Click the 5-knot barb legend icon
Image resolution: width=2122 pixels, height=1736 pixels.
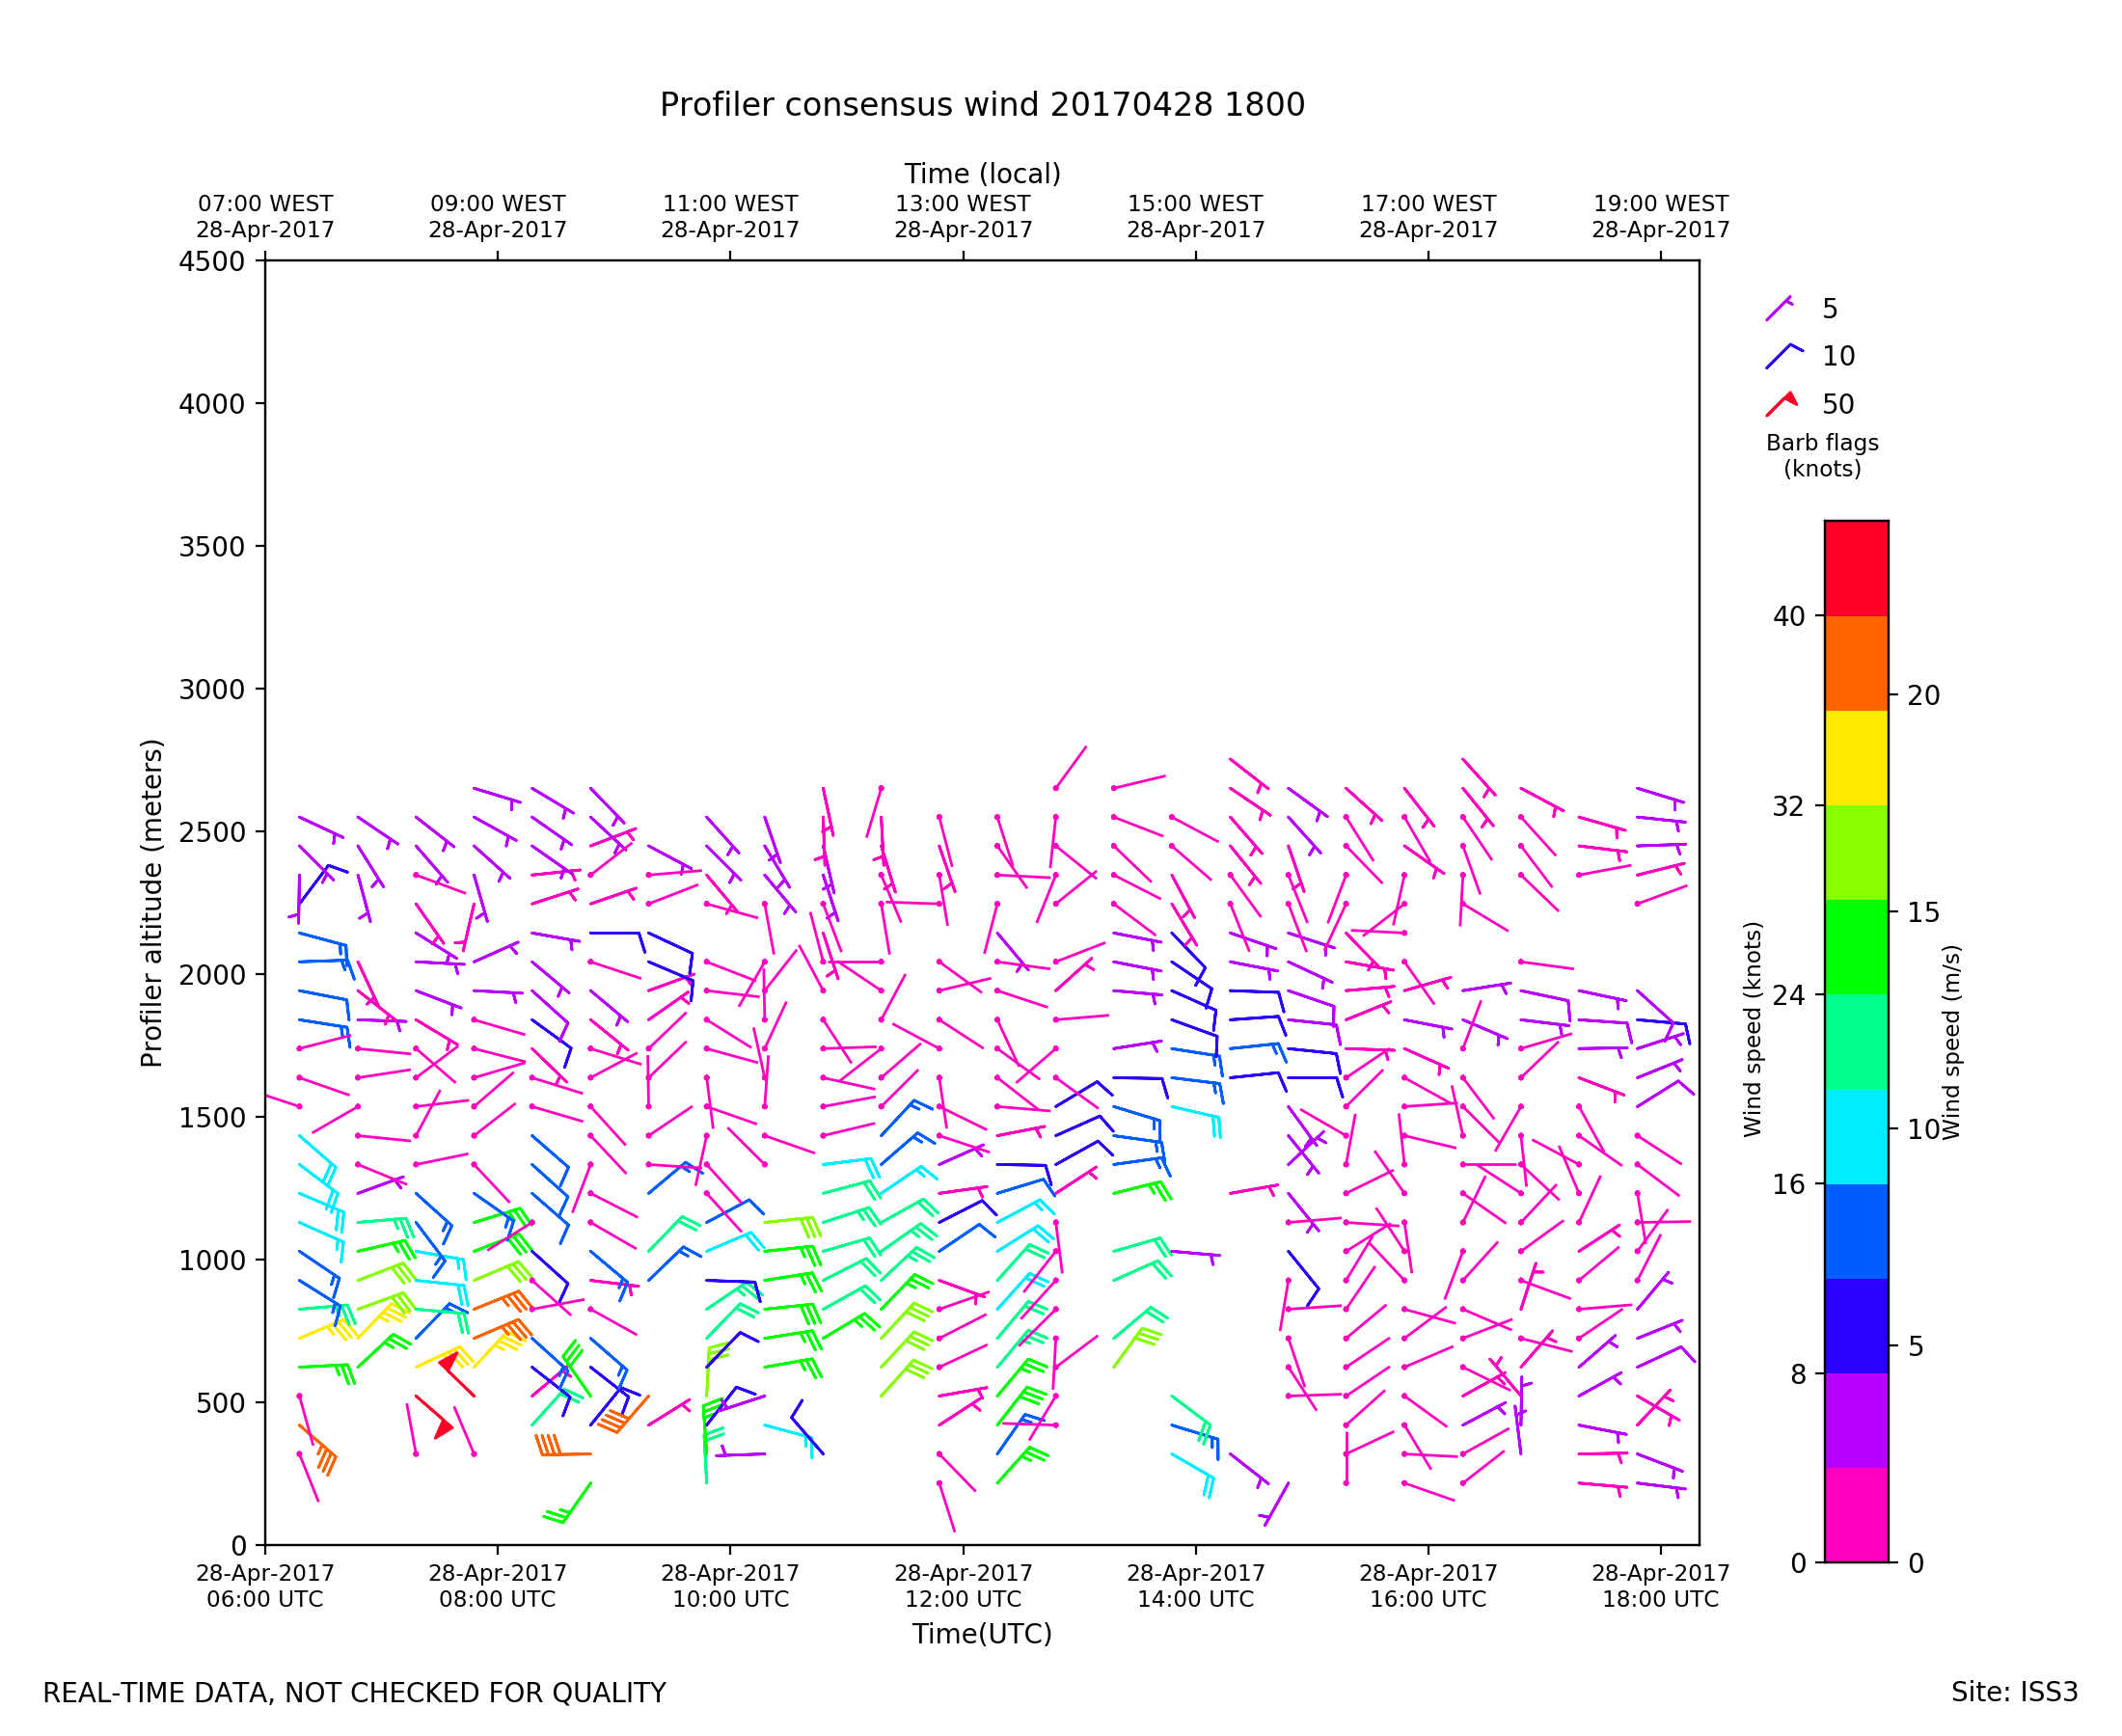[x=1778, y=309]
